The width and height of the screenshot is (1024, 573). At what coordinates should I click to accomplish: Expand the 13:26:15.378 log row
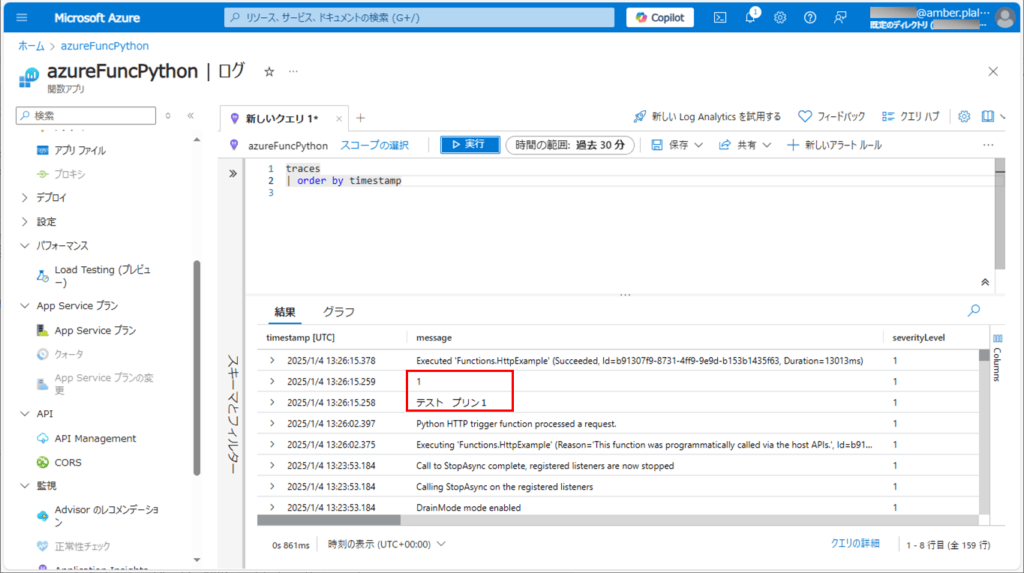coord(272,360)
